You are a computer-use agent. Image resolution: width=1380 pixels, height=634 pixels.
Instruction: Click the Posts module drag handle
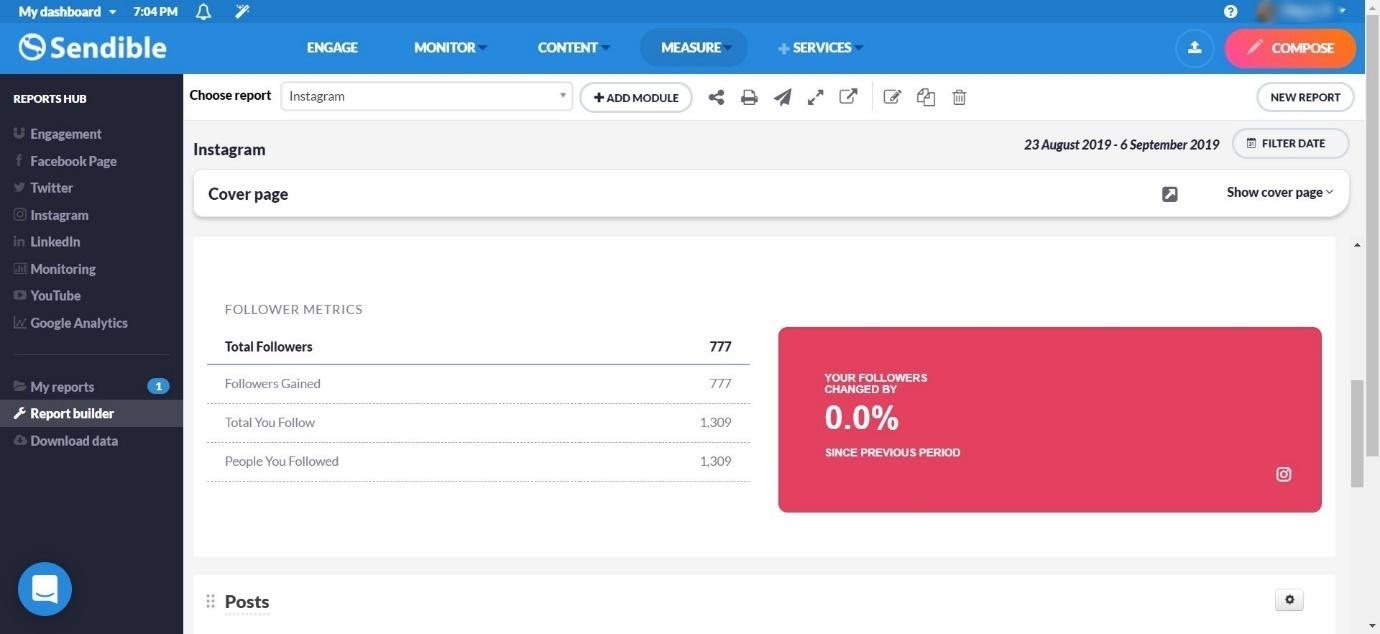tap(210, 601)
